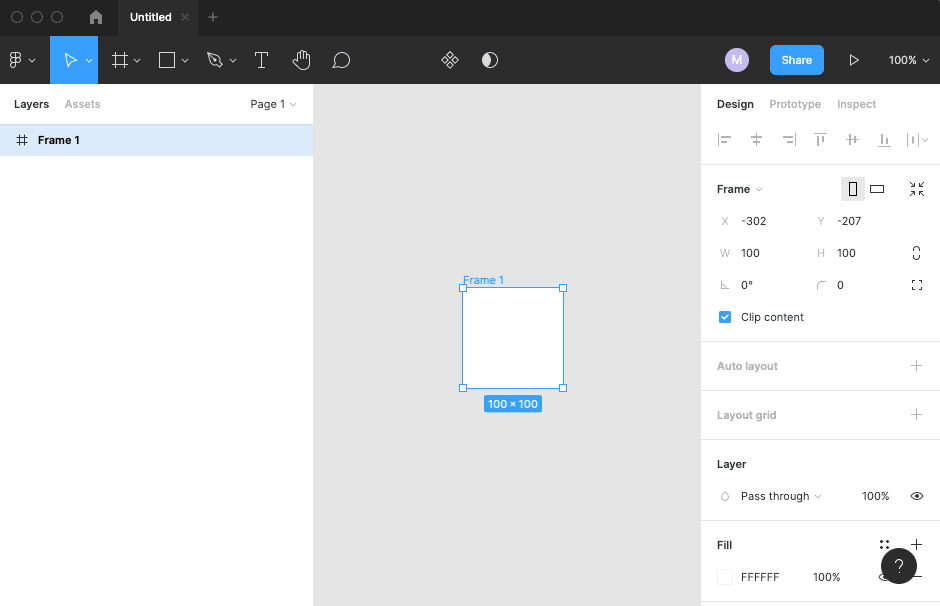The width and height of the screenshot is (940, 606).
Task: Close the Untitled tab
Action: [x=185, y=17]
